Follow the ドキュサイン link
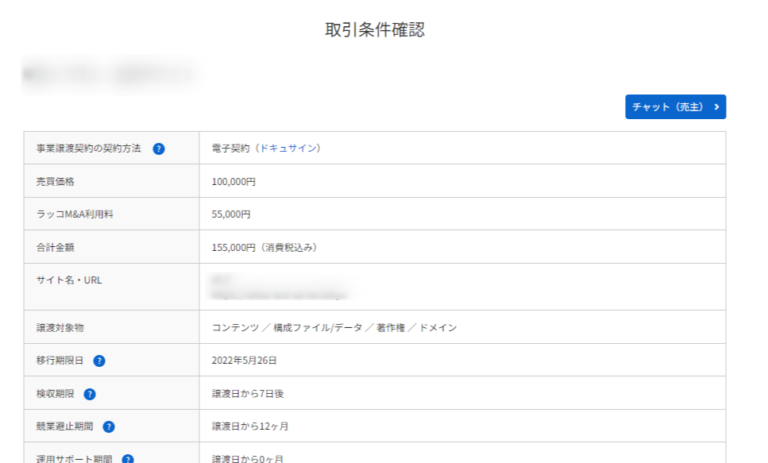Image resolution: width=768 pixels, height=463 pixels. (x=289, y=148)
